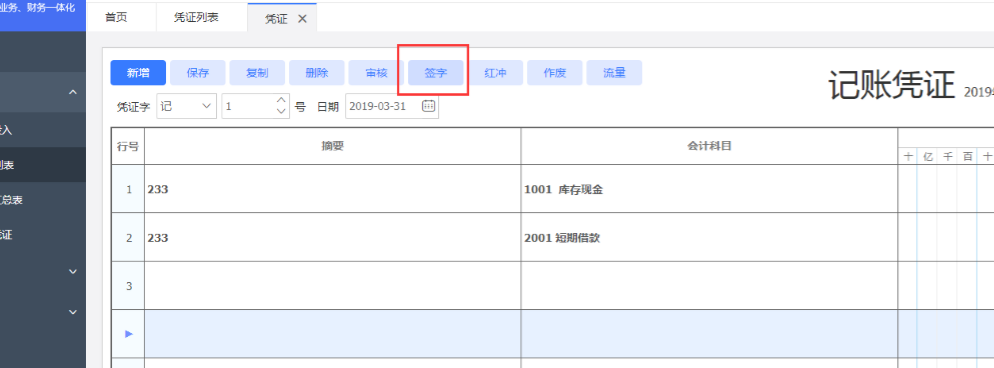Increase voucher number with up arrow
Viewport: 994px width, 368px height.
click(x=281, y=100)
